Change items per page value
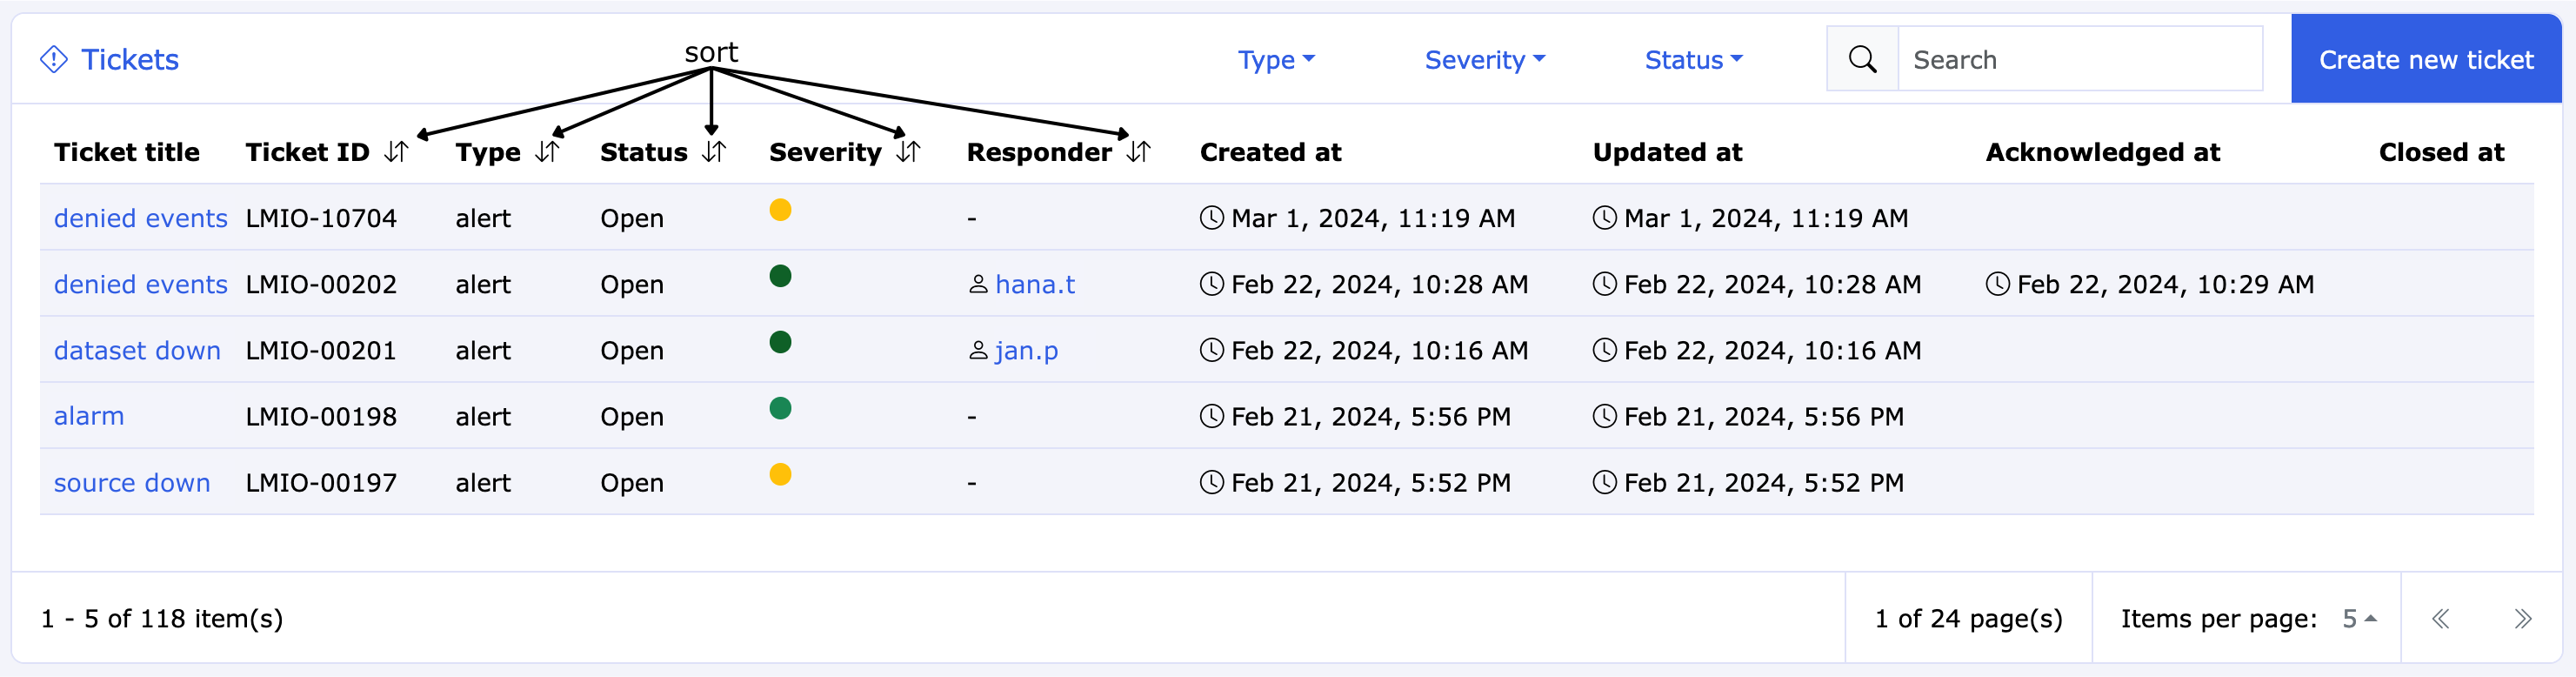The height and width of the screenshot is (677, 2576). 2358,619
